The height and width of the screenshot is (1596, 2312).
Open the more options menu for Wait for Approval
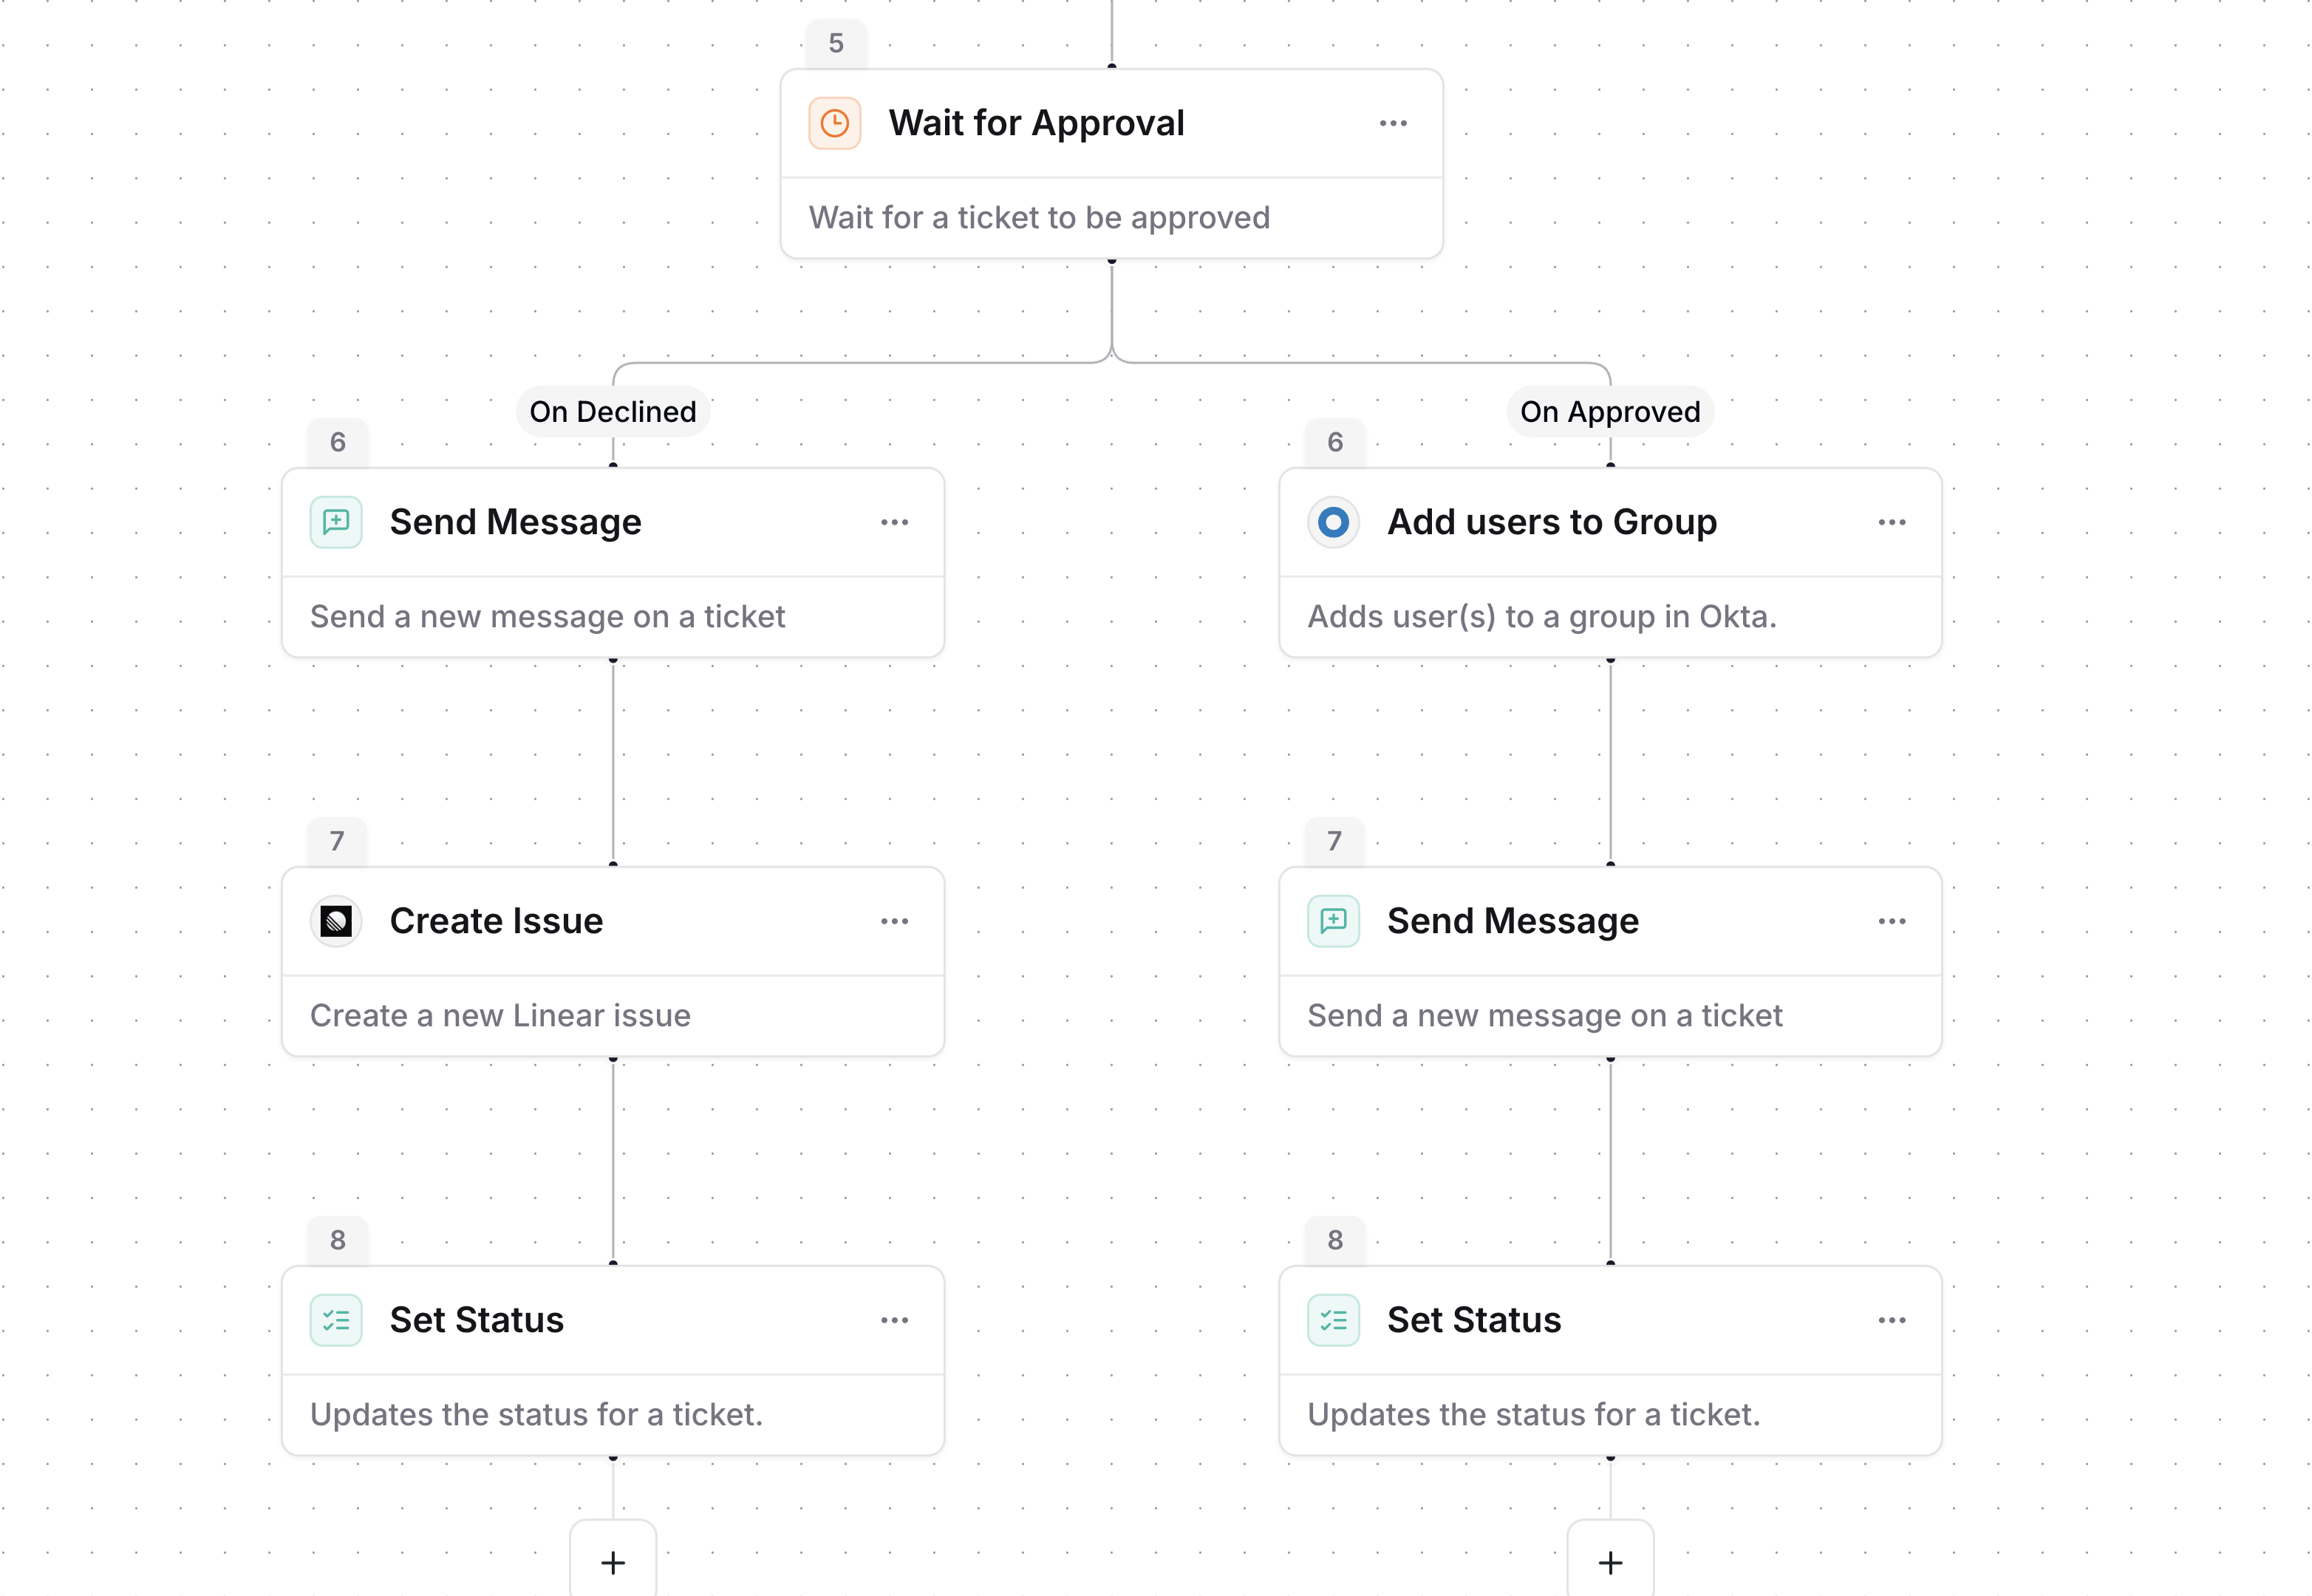click(1393, 123)
